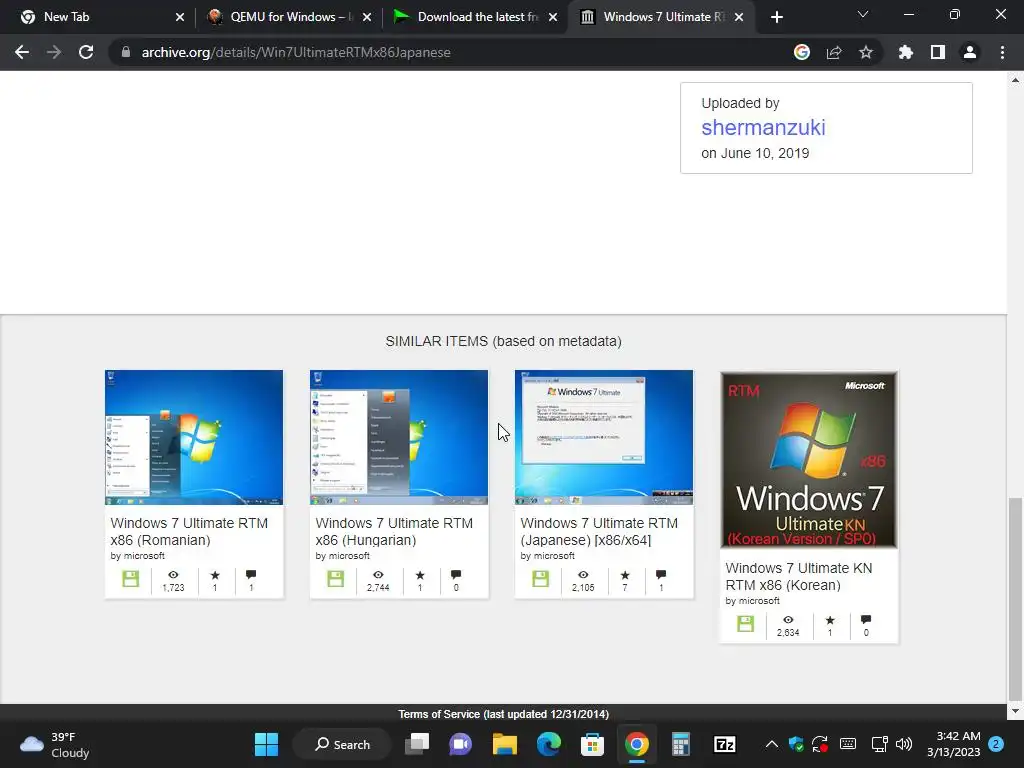
Task: Open Windows 7 Ultimate RTM (Japanese) [x86/x64] title
Action: click(600, 532)
